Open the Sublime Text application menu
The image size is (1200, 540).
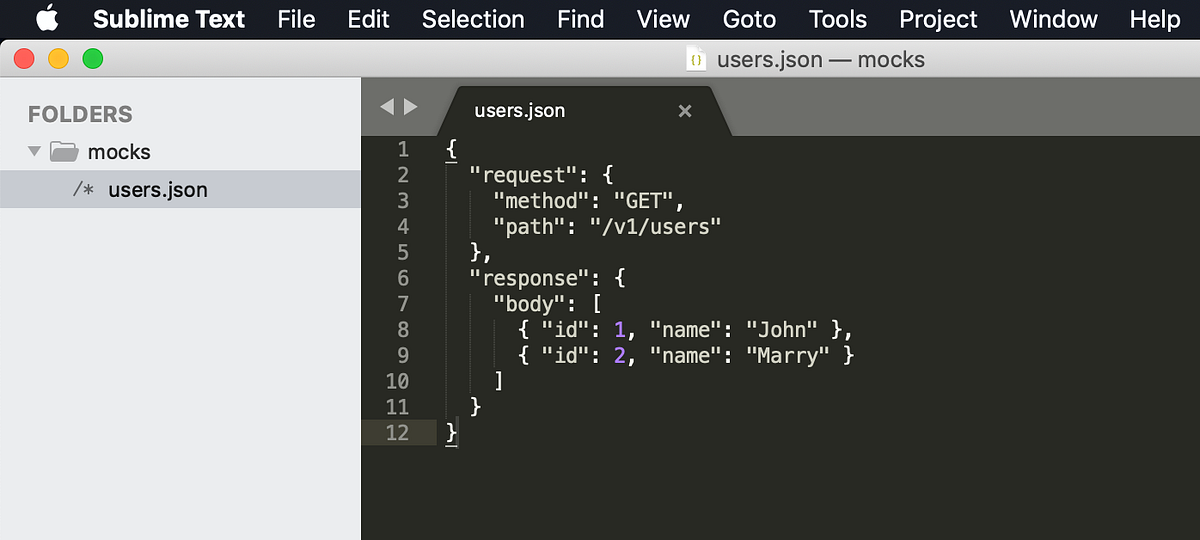coord(169,19)
